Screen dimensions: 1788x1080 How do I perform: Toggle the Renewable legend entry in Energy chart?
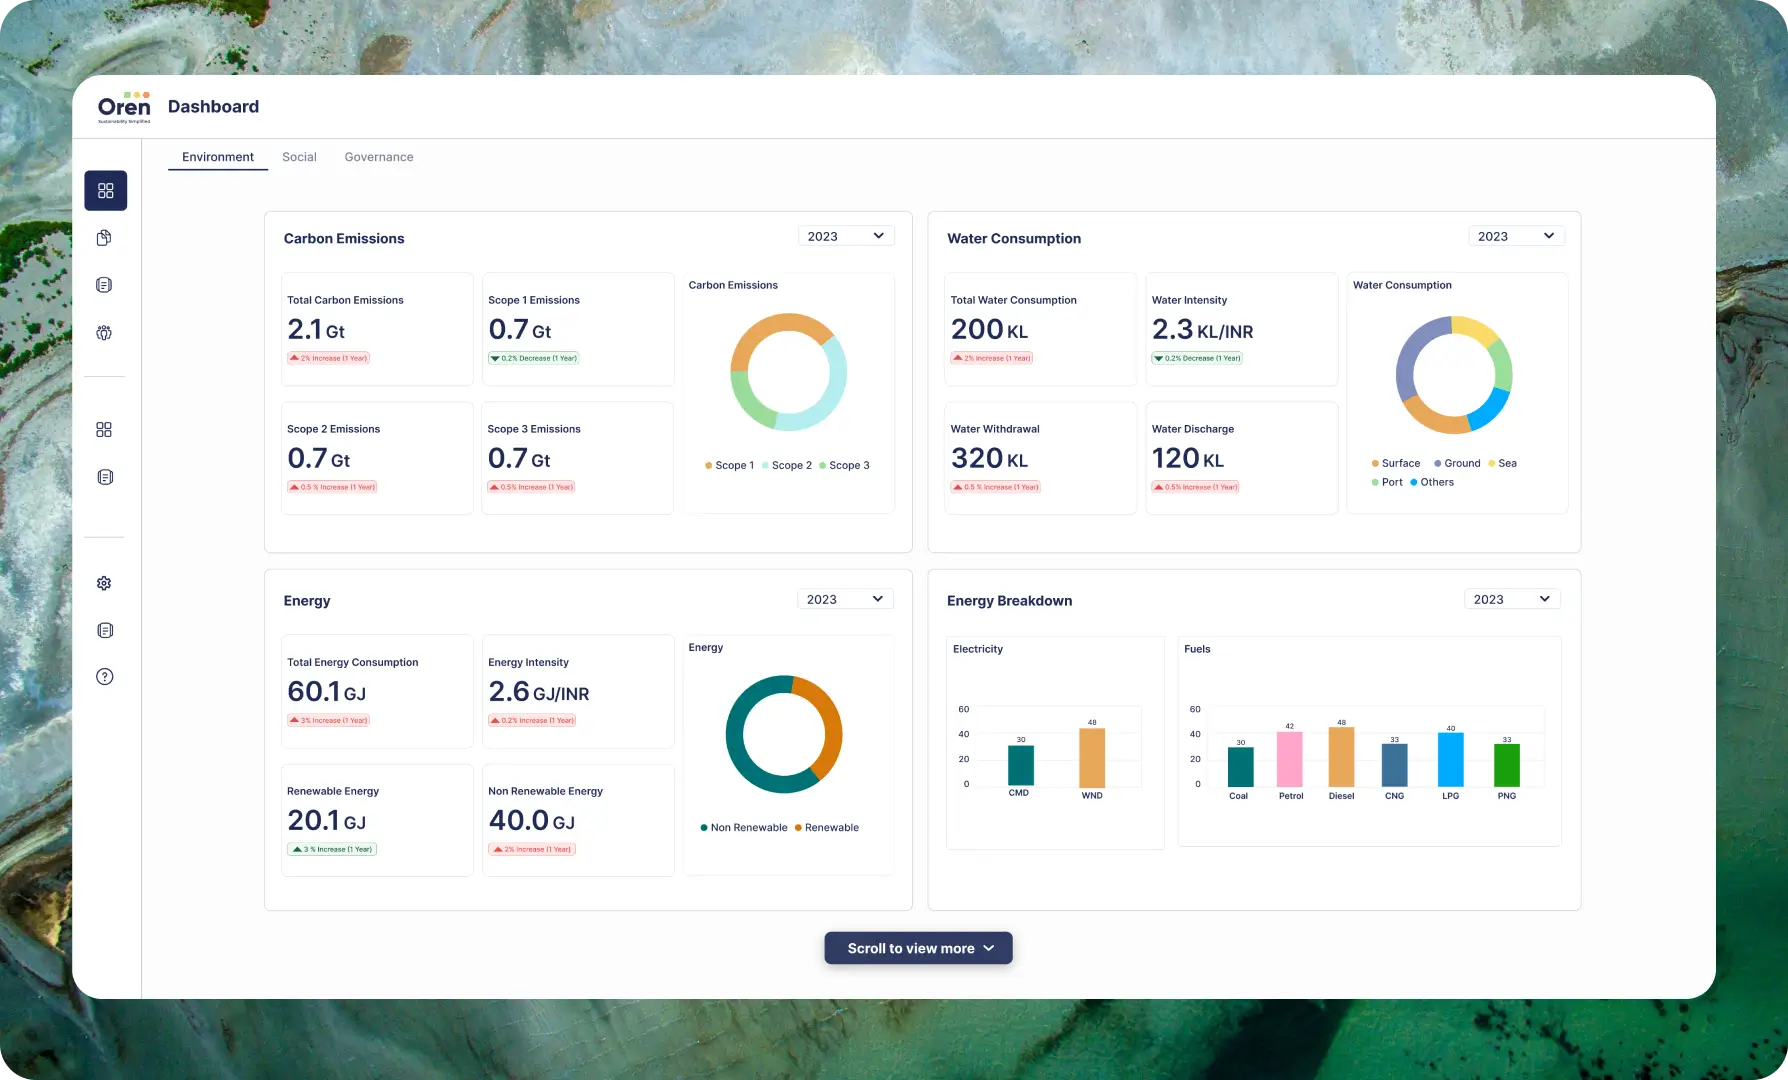827,827
